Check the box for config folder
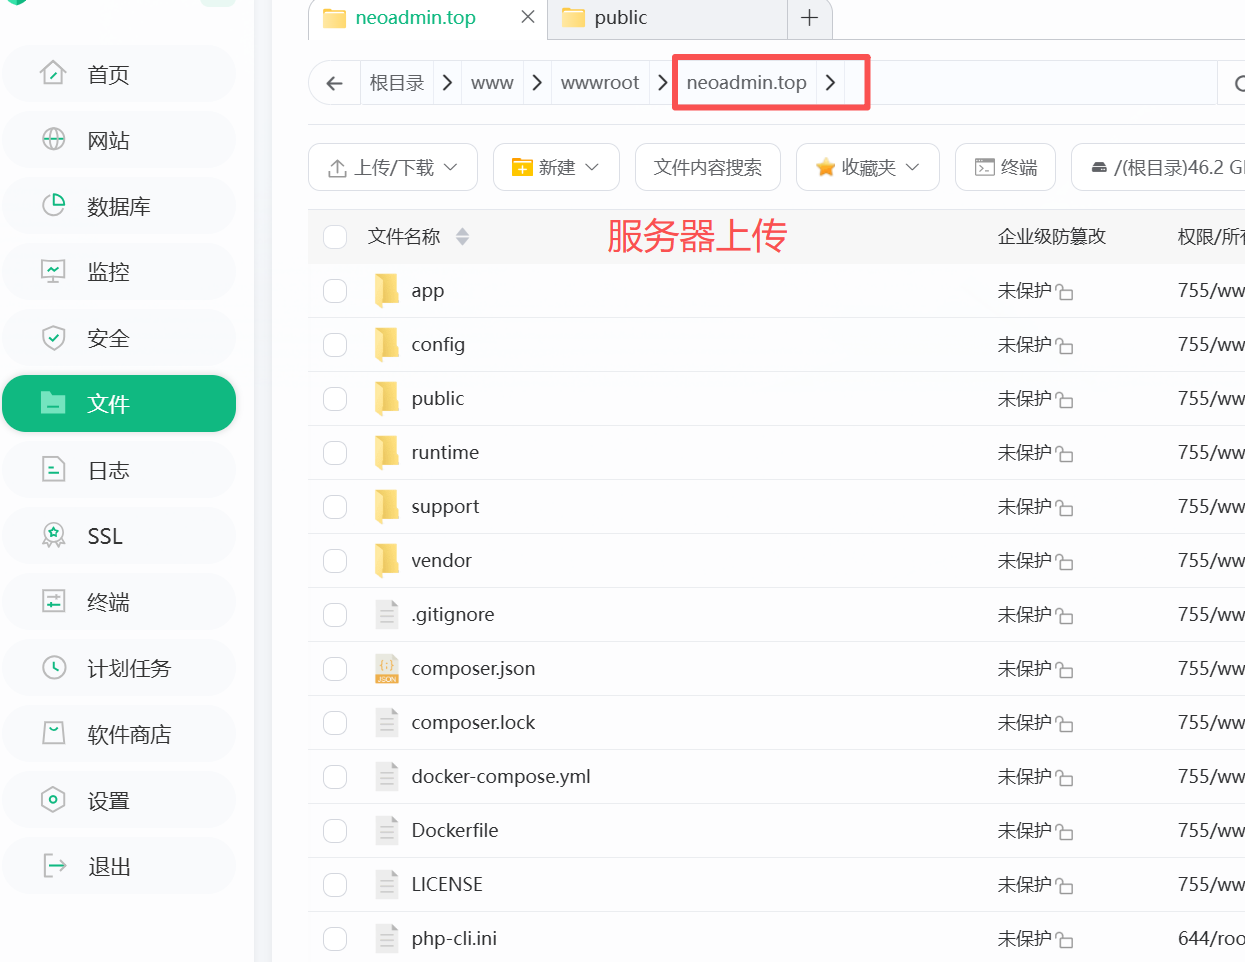Image resolution: width=1245 pixels, height=962 pixels. click(335, 345)
